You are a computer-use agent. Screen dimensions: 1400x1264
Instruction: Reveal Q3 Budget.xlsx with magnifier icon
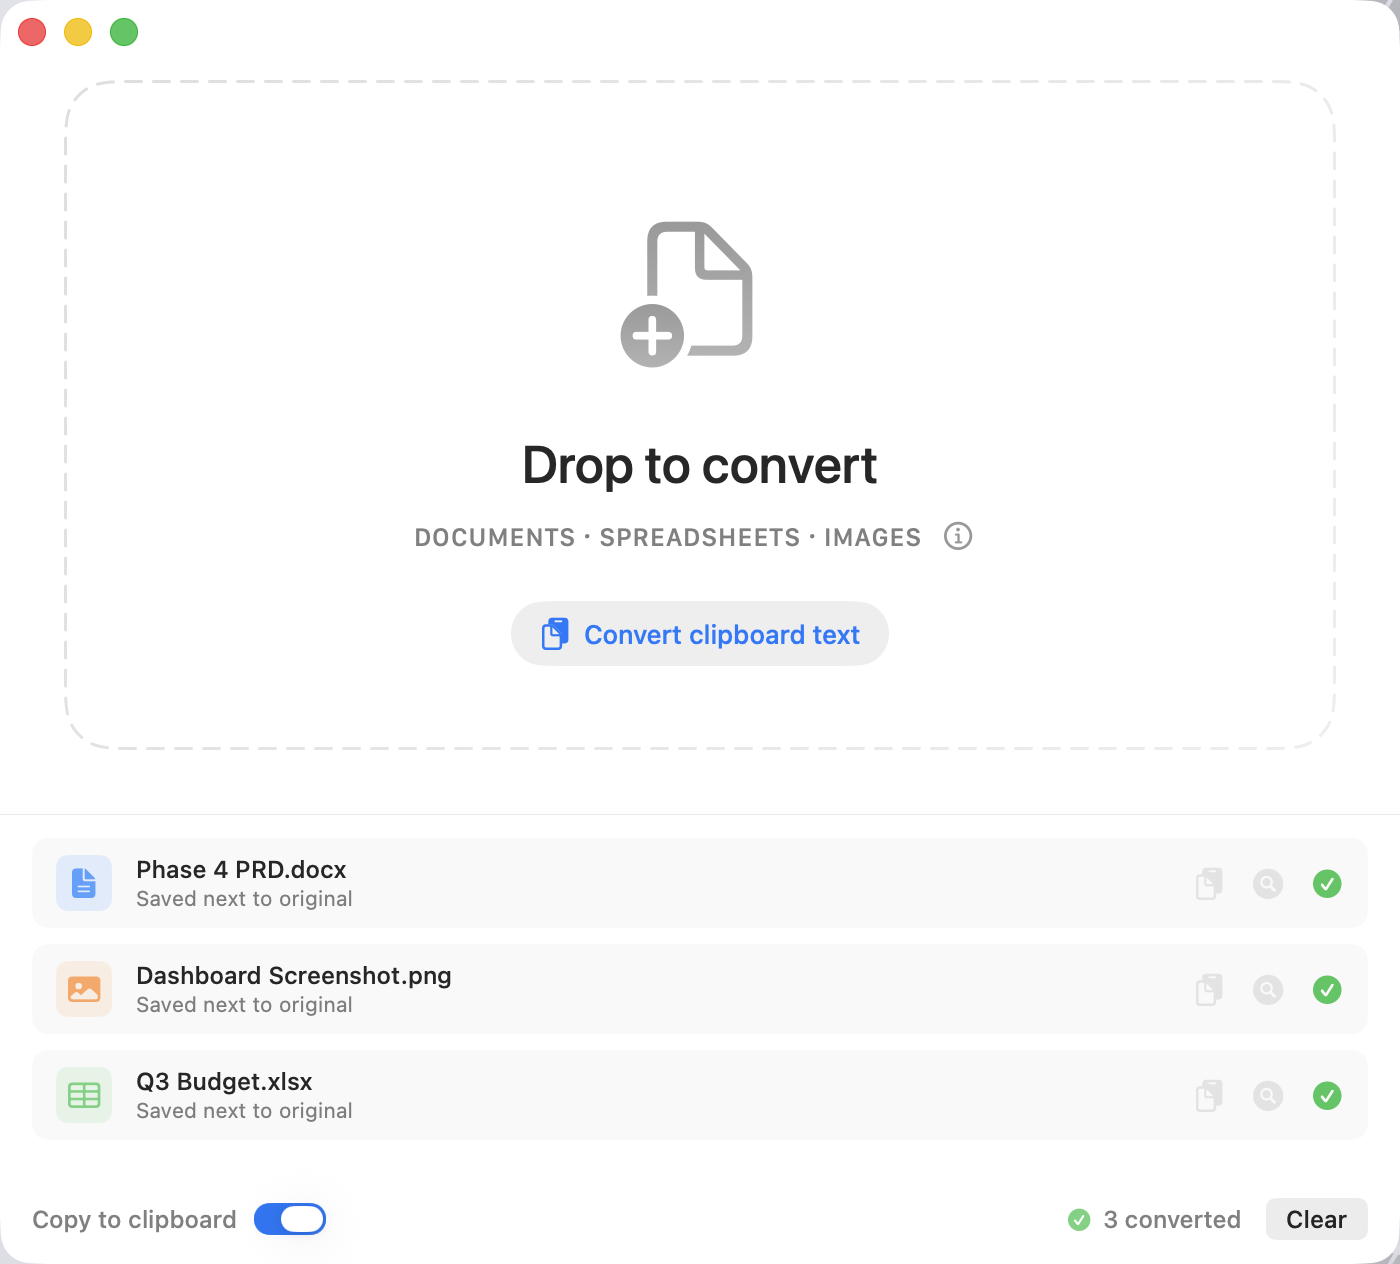1268,1096
